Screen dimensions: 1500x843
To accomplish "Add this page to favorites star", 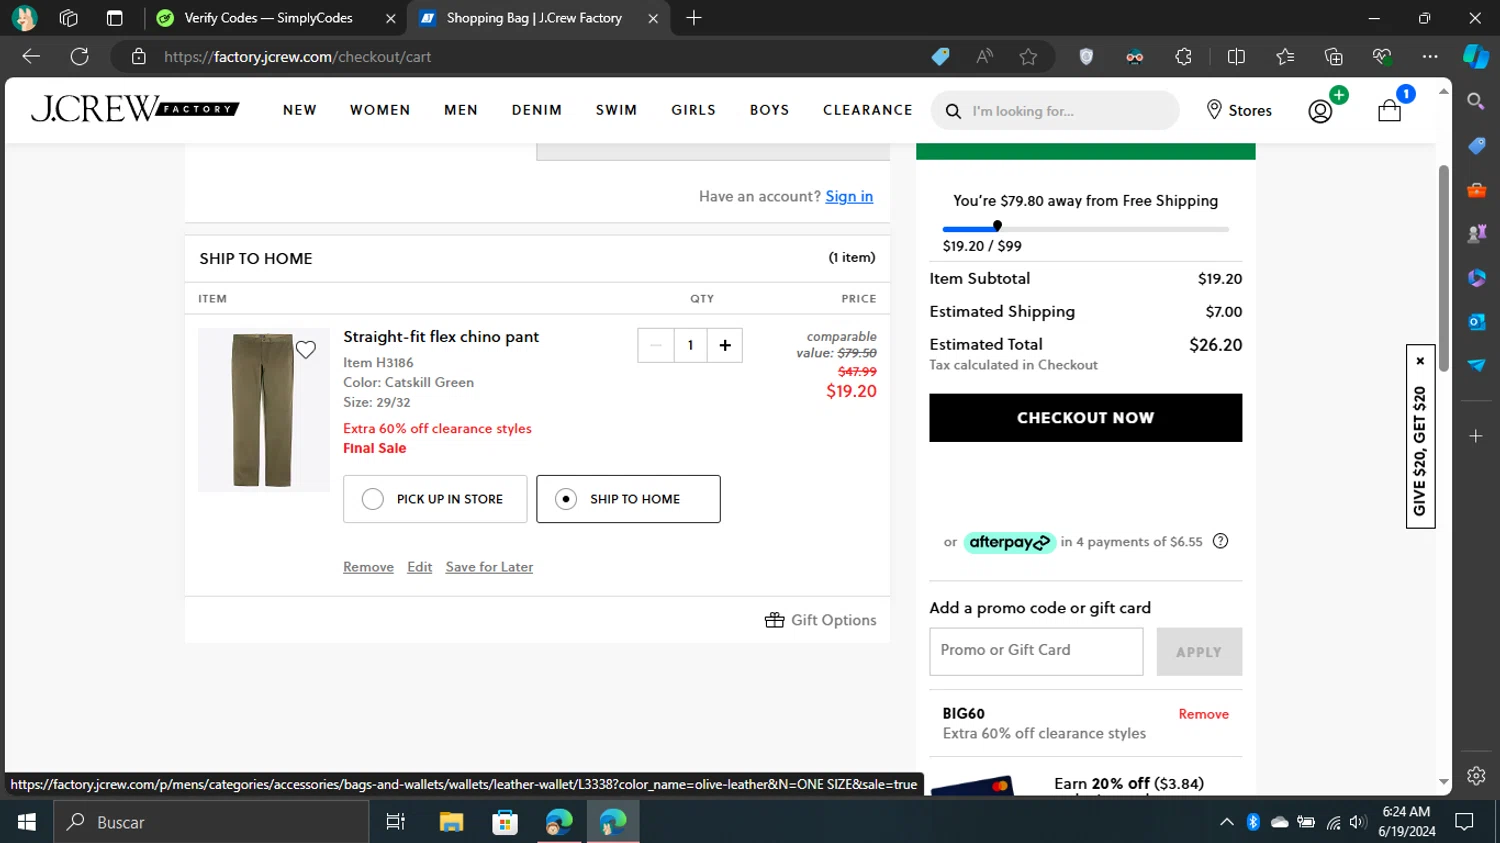I will [x=1028, y=57].
